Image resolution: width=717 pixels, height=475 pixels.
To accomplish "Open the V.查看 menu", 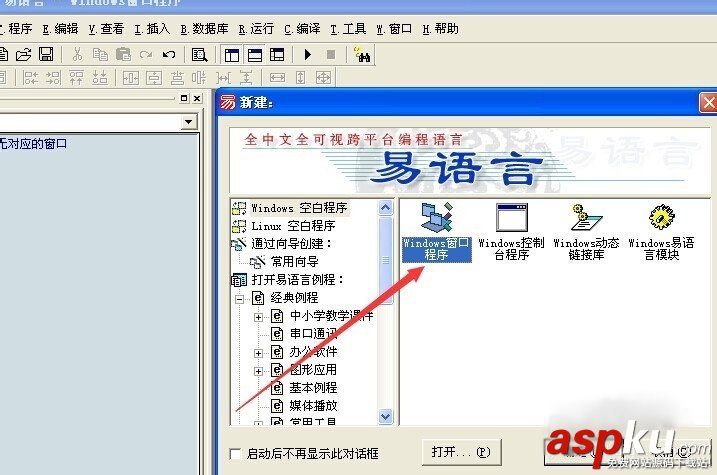I will [x=107, y=29].
